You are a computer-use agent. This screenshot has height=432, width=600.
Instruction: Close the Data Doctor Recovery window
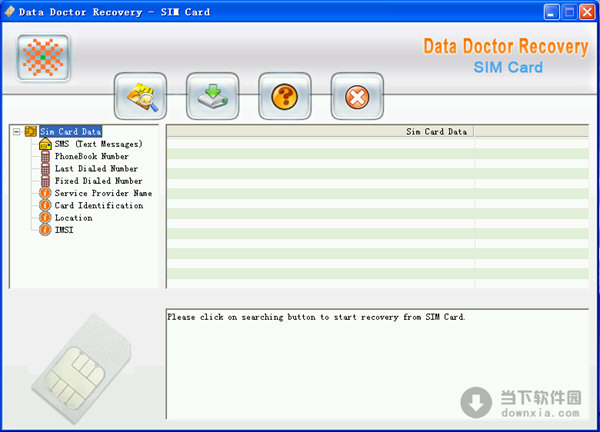pos(587,12)
